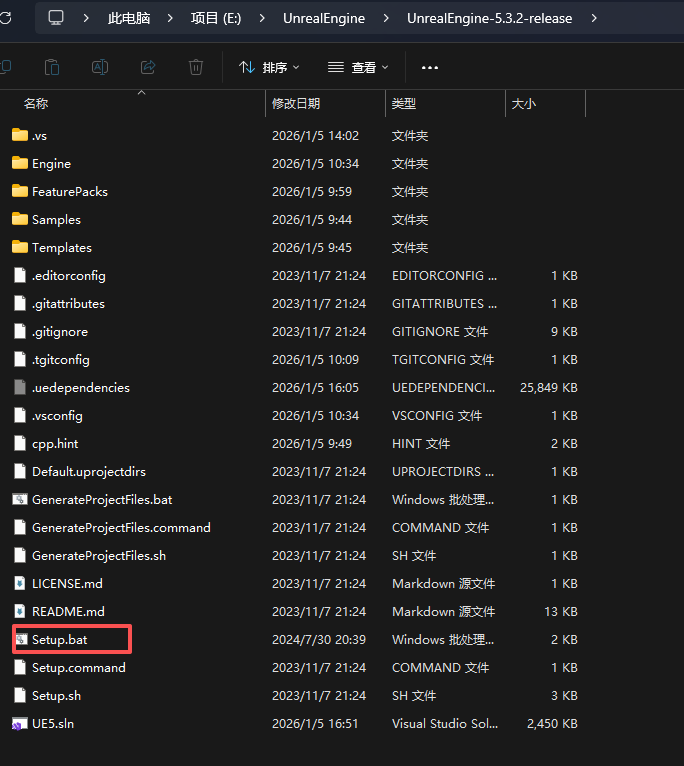Click the 9 KB size cell

pyautogui.click(x=564, y=332)
